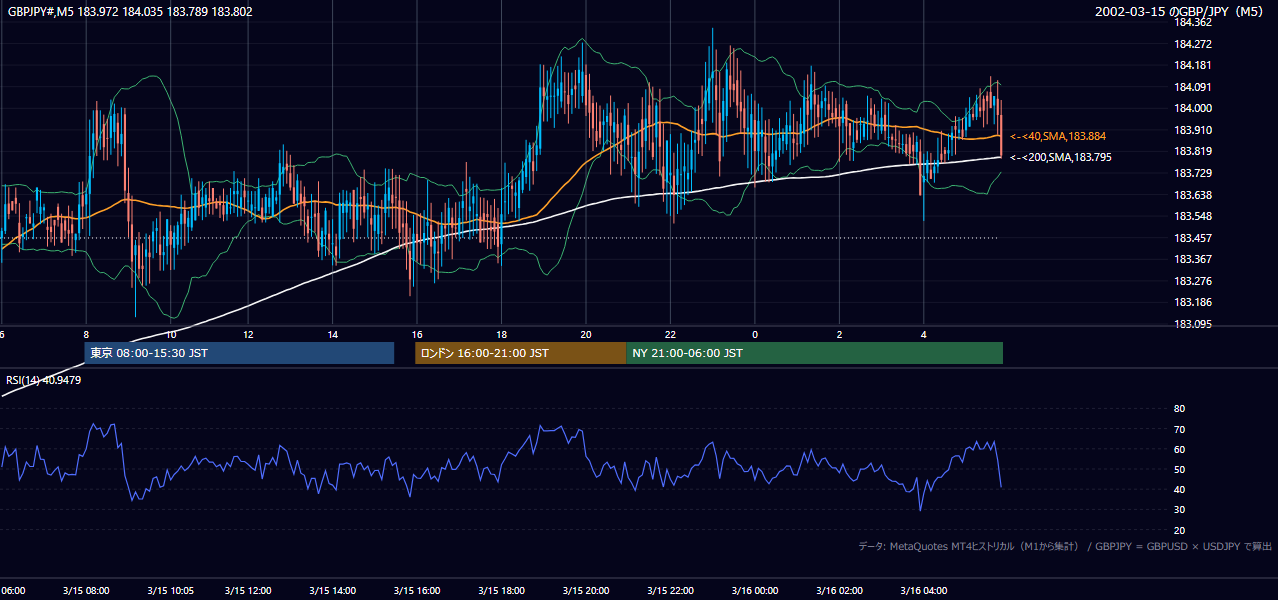Click the 184.181 price axis label
Viewport: 1278px width, 600px height.
pyautogui.click(x=1193, y=65)
